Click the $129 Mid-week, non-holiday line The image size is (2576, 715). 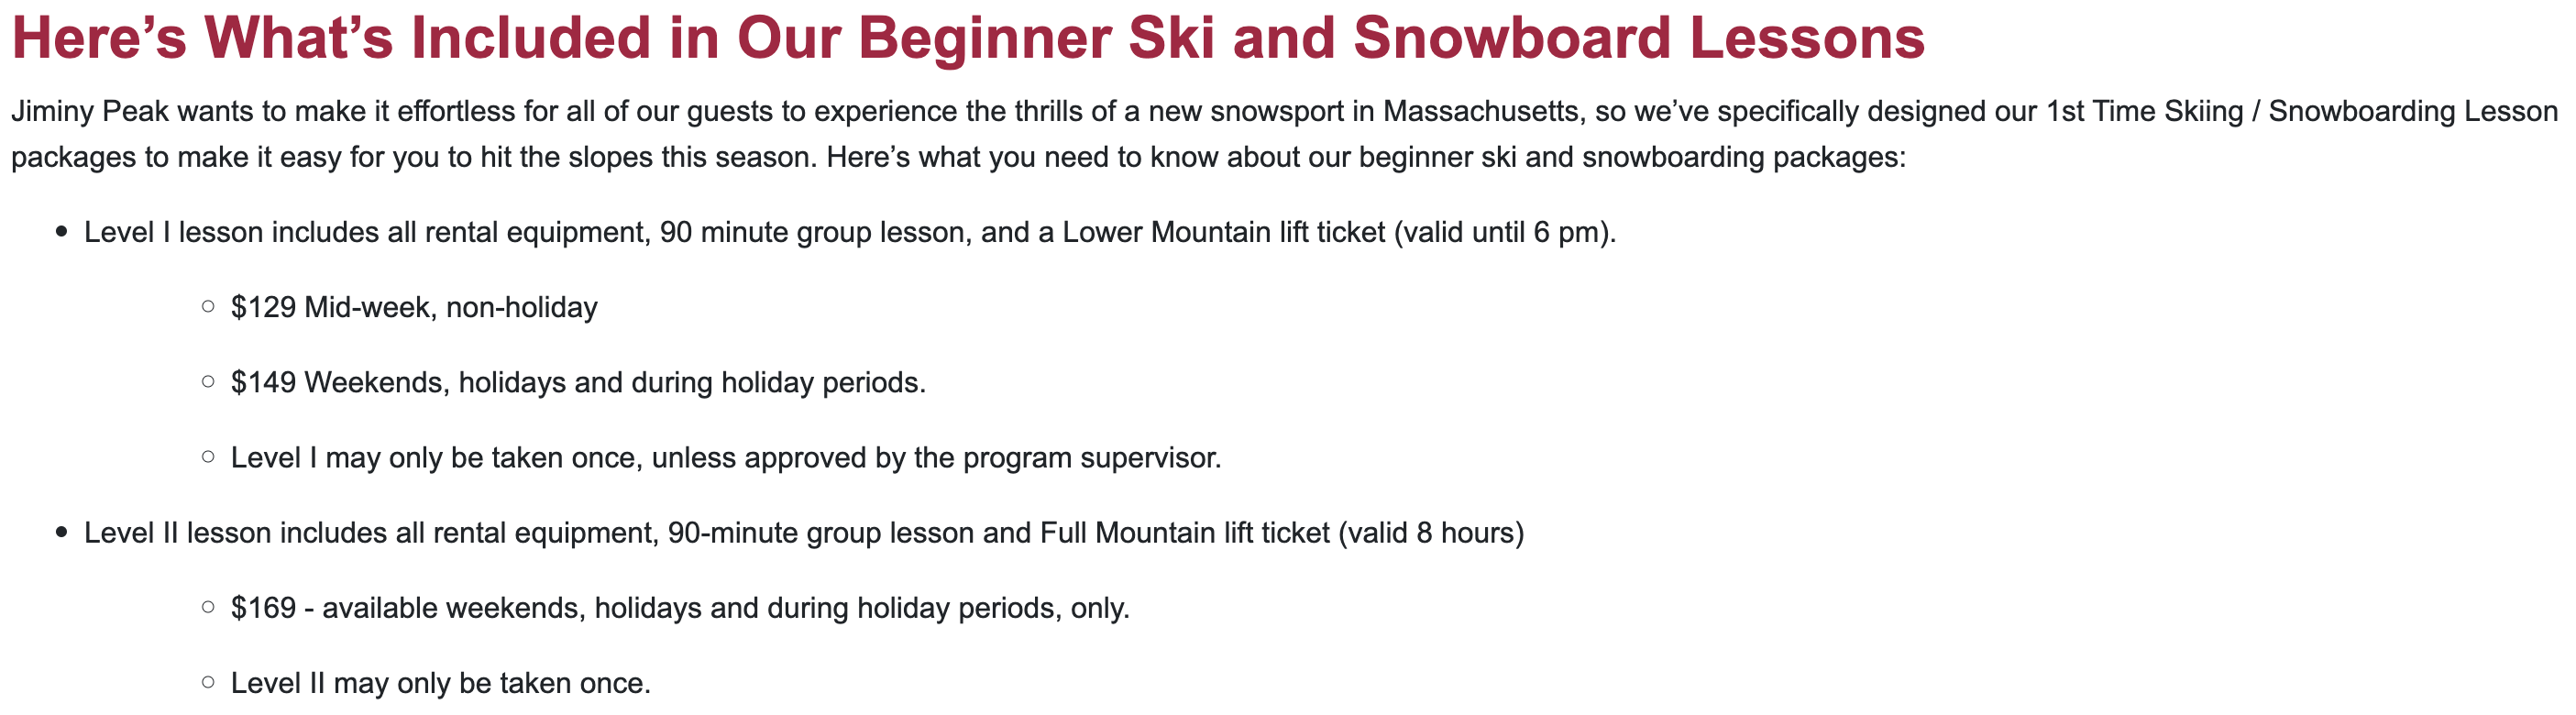click(x=414, y=307)
